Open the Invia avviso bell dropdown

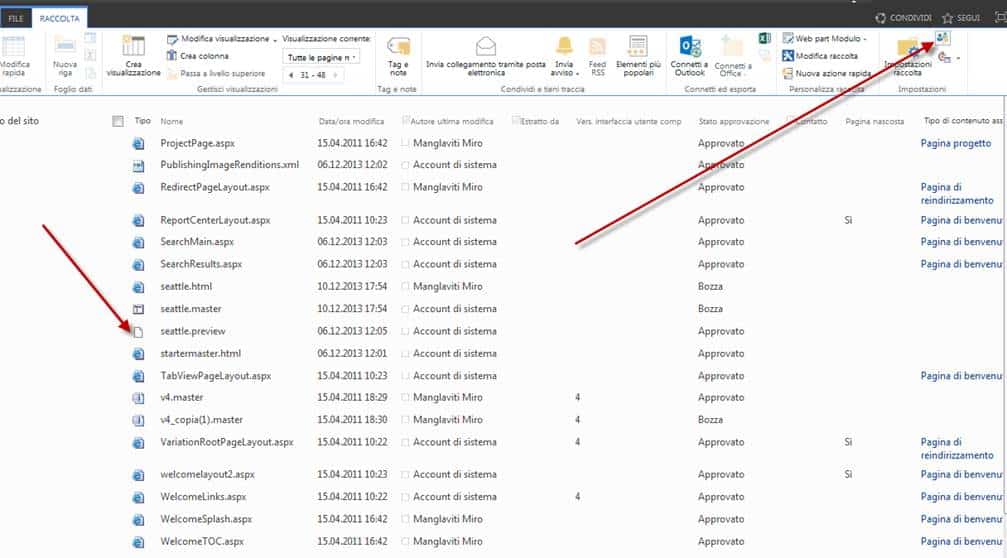pos(565,57)
